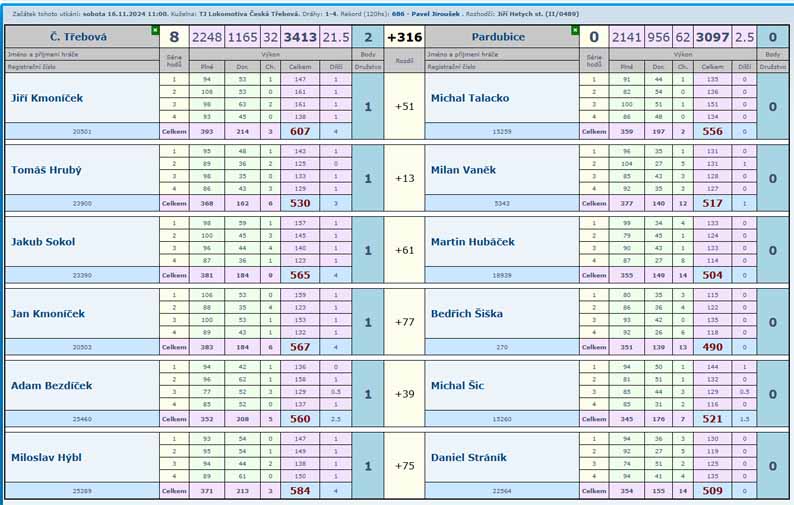
Task: Click Bedřich Šiška's total score 490
Action: pos(712,347)
